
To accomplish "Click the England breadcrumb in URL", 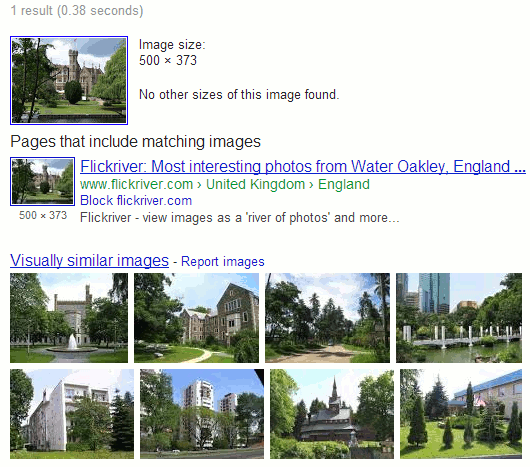I will tap(344, 185).
